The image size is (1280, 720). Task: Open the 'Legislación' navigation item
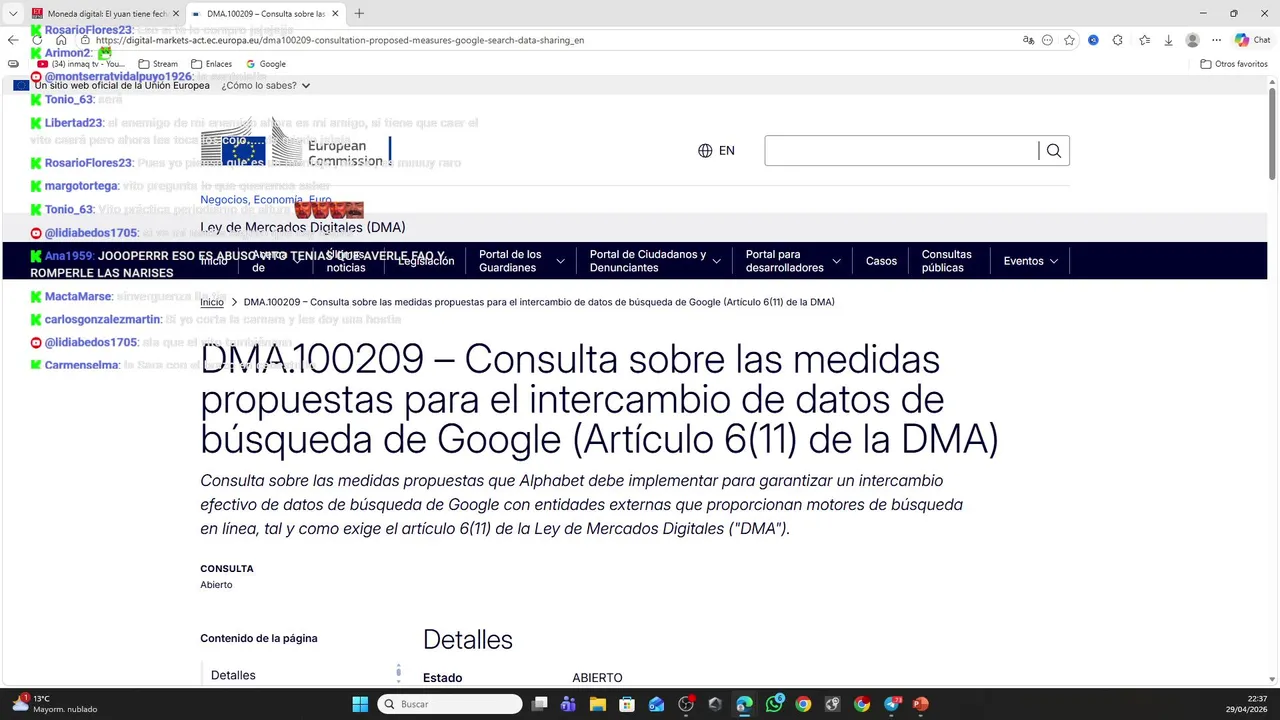(x=426, y=261)
